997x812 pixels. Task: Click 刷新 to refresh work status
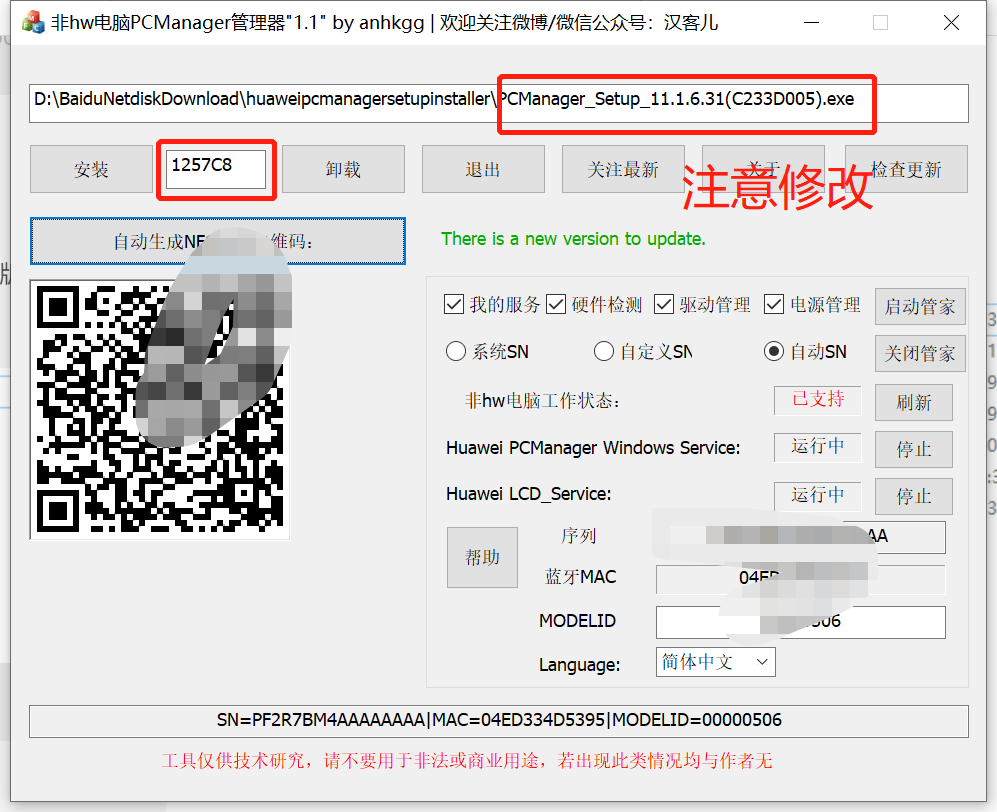(913, 402)
